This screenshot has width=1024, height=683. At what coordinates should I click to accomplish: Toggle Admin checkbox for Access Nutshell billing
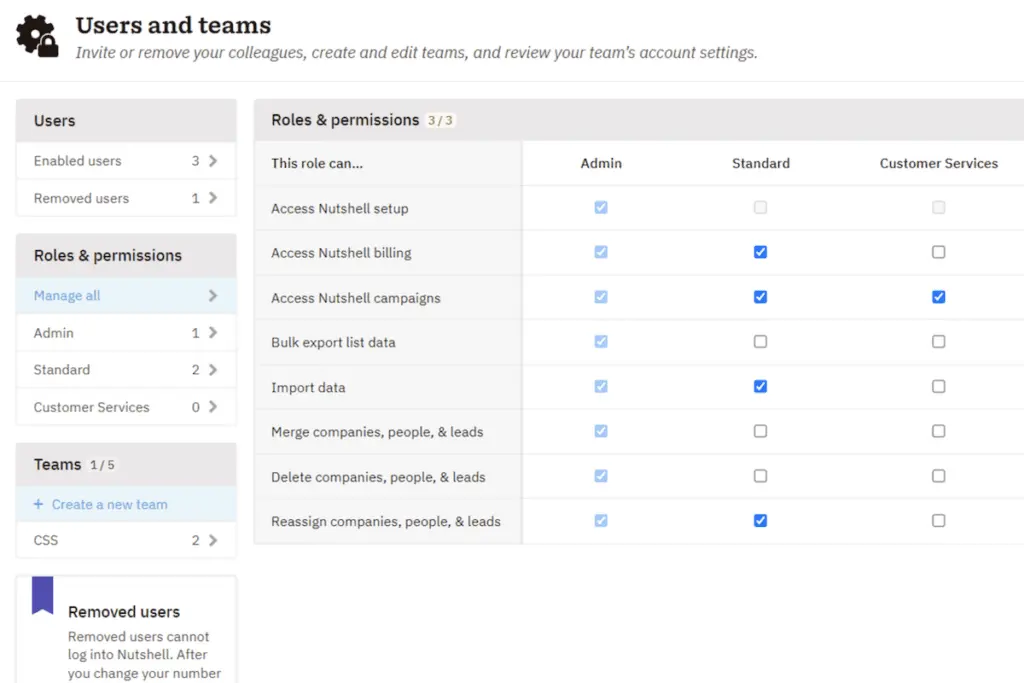click(x=601, y=252)
